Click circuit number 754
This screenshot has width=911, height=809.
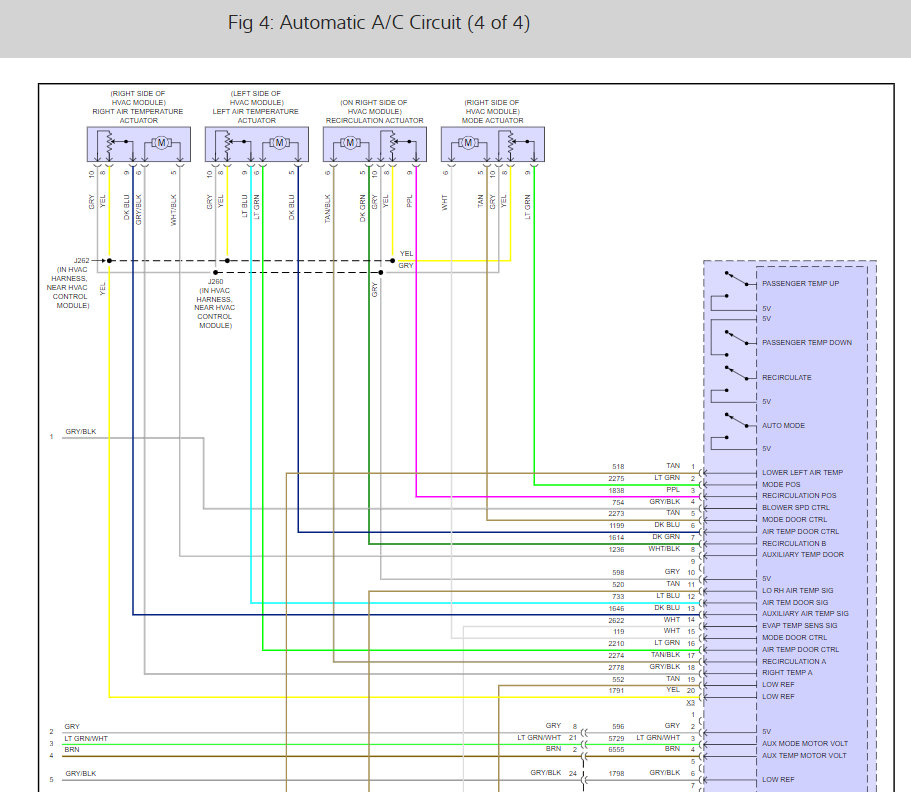[618, 503]
